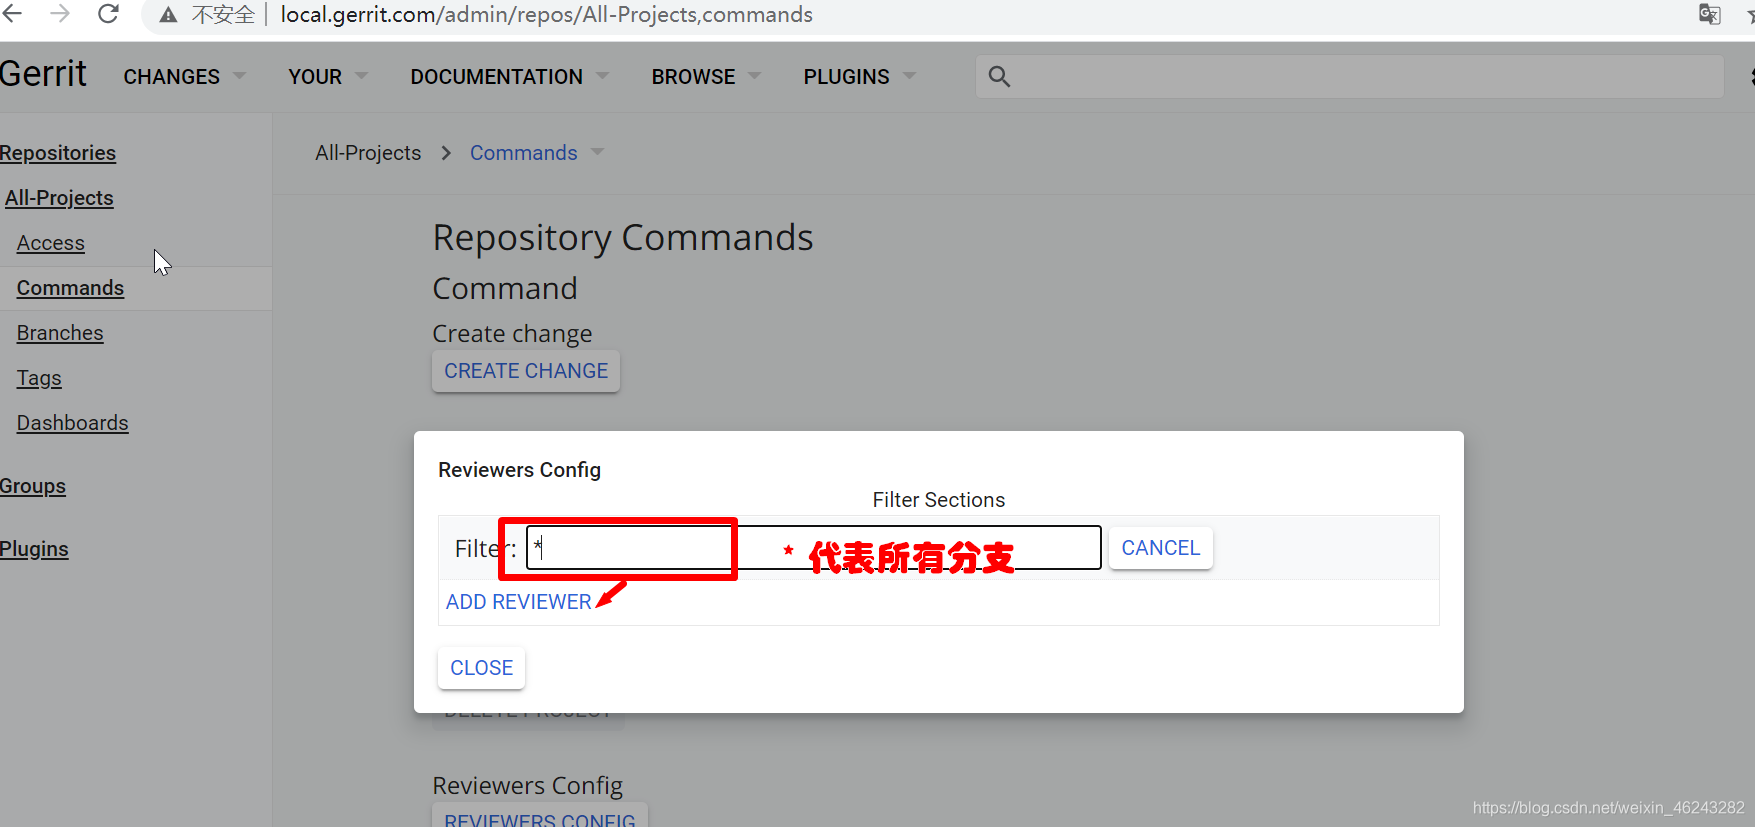Image resolution: width=1755 pixels, height=827 pixels.
Task: Open Plugins in the sidebar
Action: (x=34, y=549)
